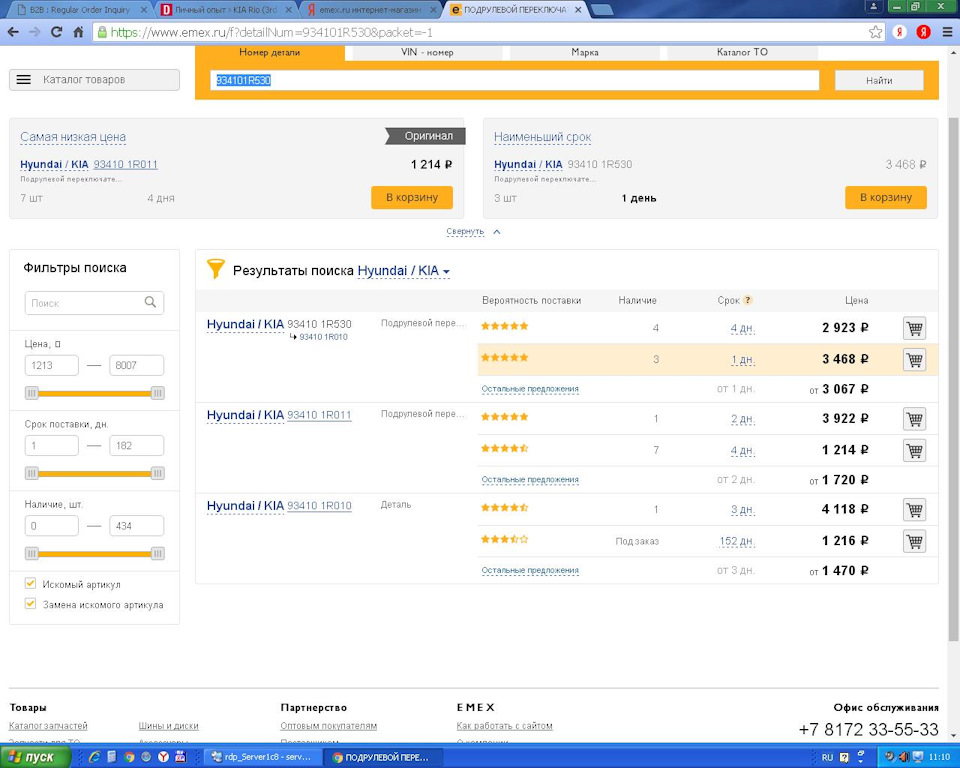Launch Internet Explorer from Quick Launch
This screenshot has width=960, height=768.
point(94,757)
